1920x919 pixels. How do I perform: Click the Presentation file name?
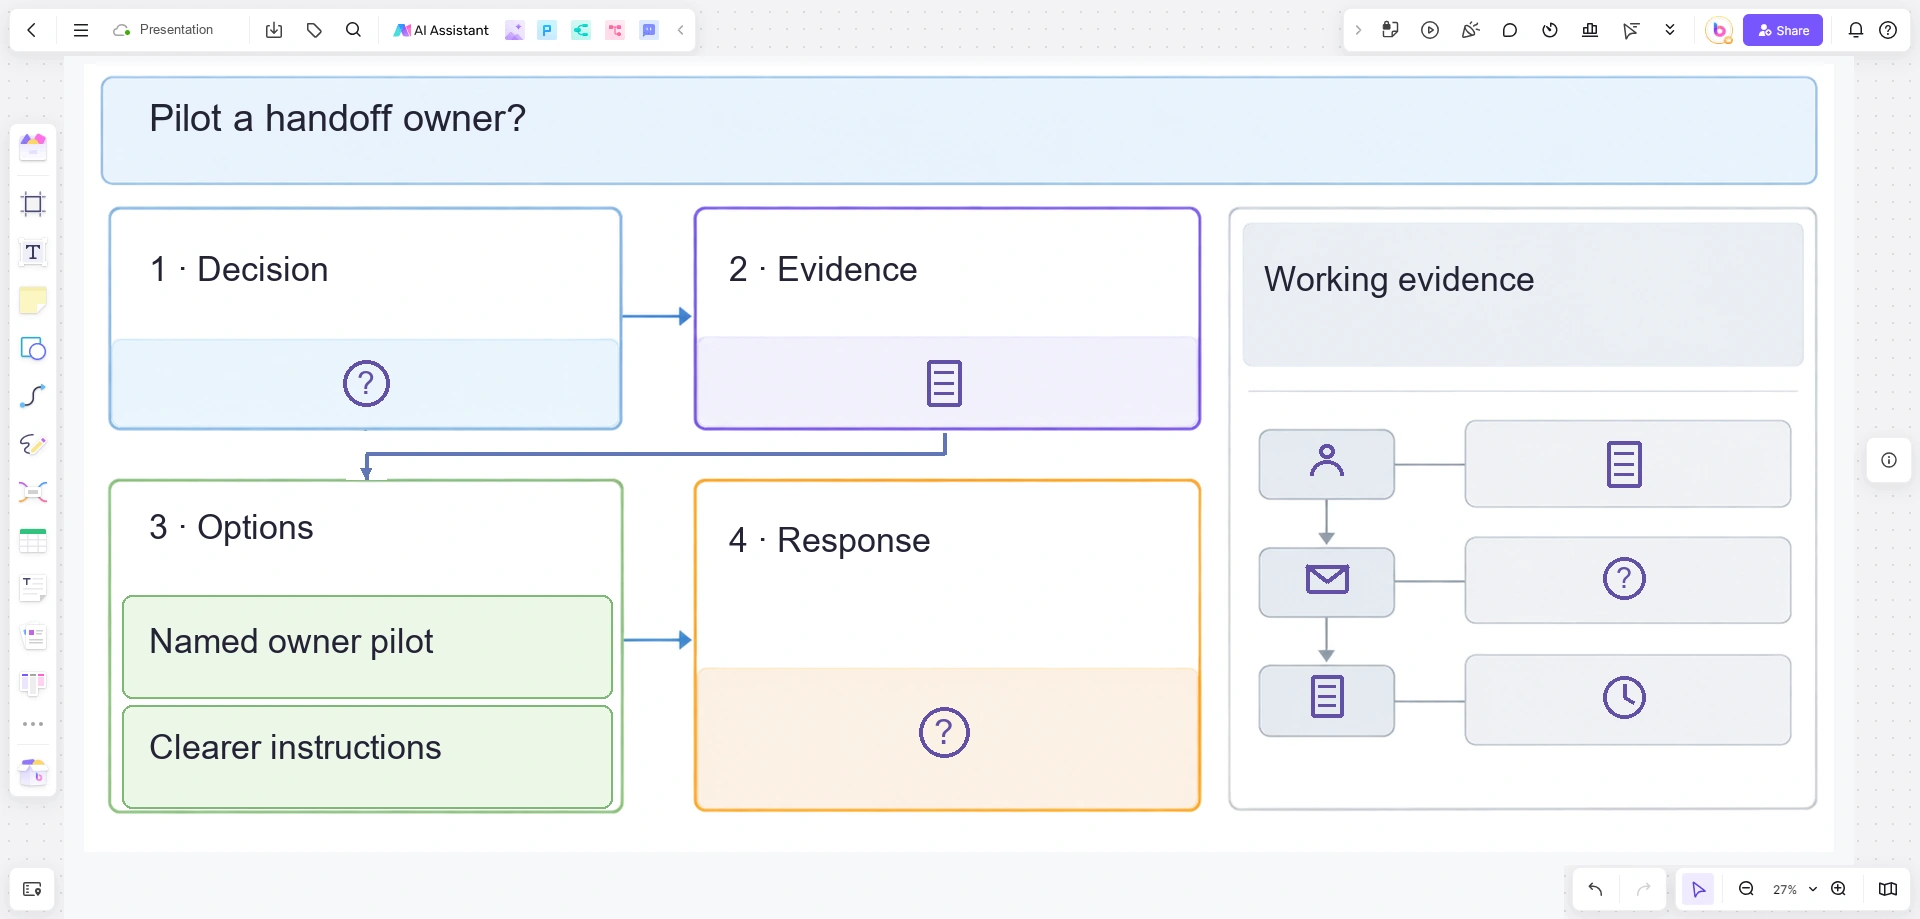[x=176, y=30]
